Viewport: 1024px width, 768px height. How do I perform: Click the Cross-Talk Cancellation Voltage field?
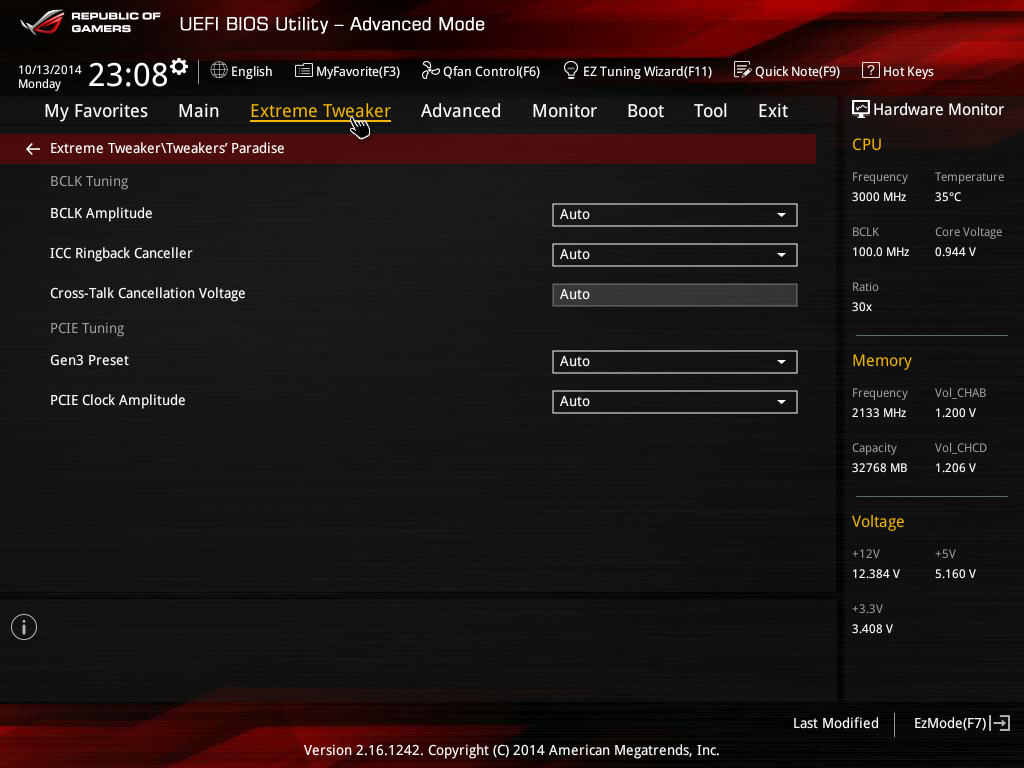coord(675,295)
